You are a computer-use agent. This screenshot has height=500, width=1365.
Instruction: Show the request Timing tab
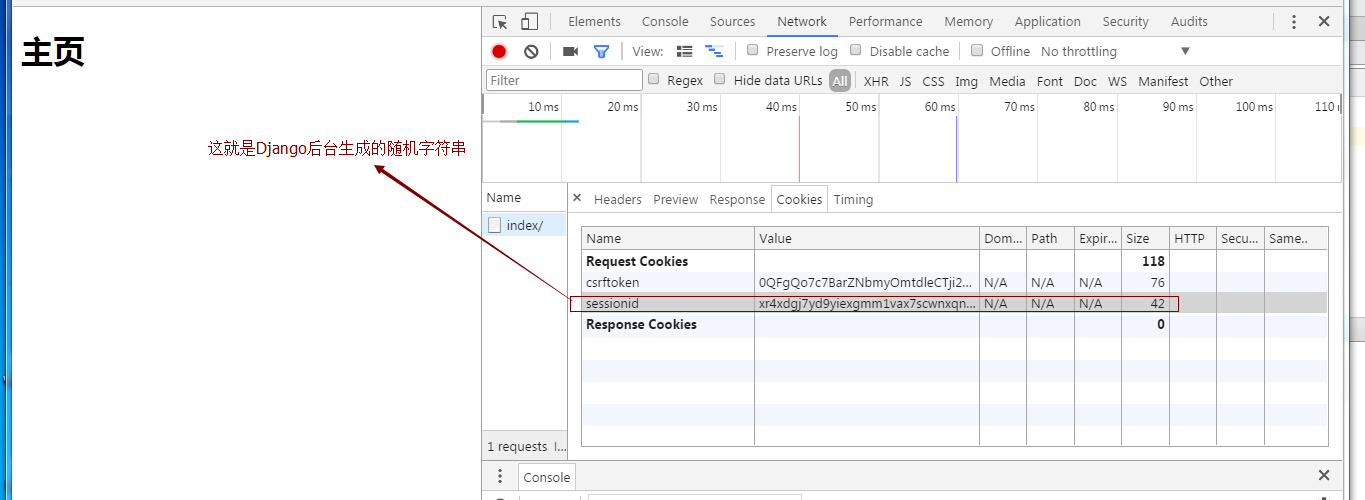point(853,200)
